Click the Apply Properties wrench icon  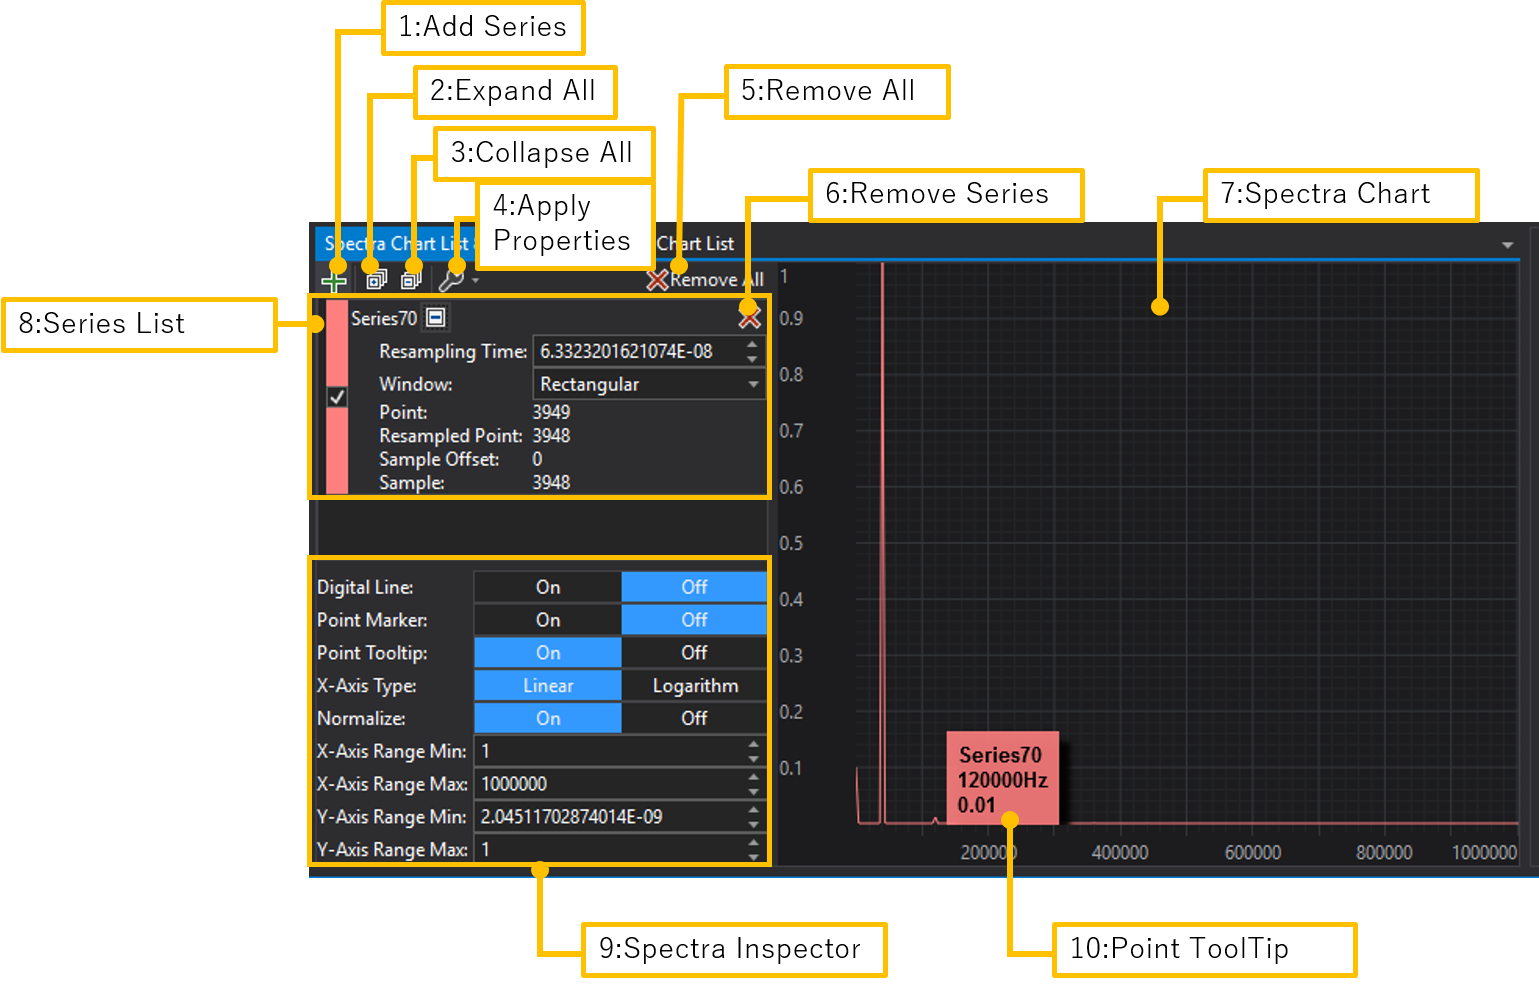point(451,280)
